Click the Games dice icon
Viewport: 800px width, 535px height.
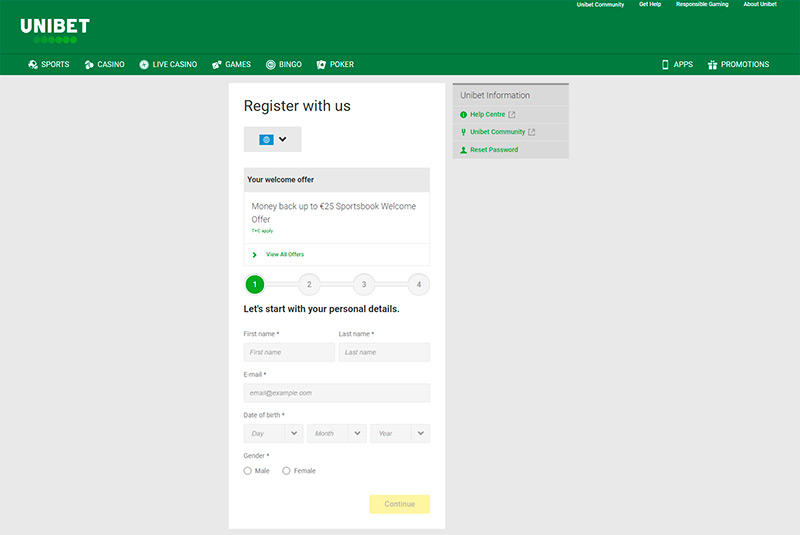pos(217,65)
